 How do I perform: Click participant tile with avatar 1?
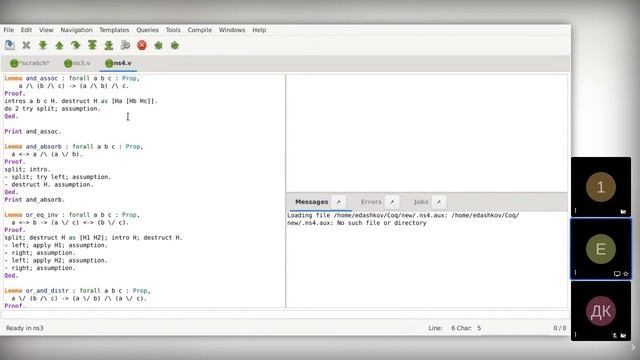point(601,187)
